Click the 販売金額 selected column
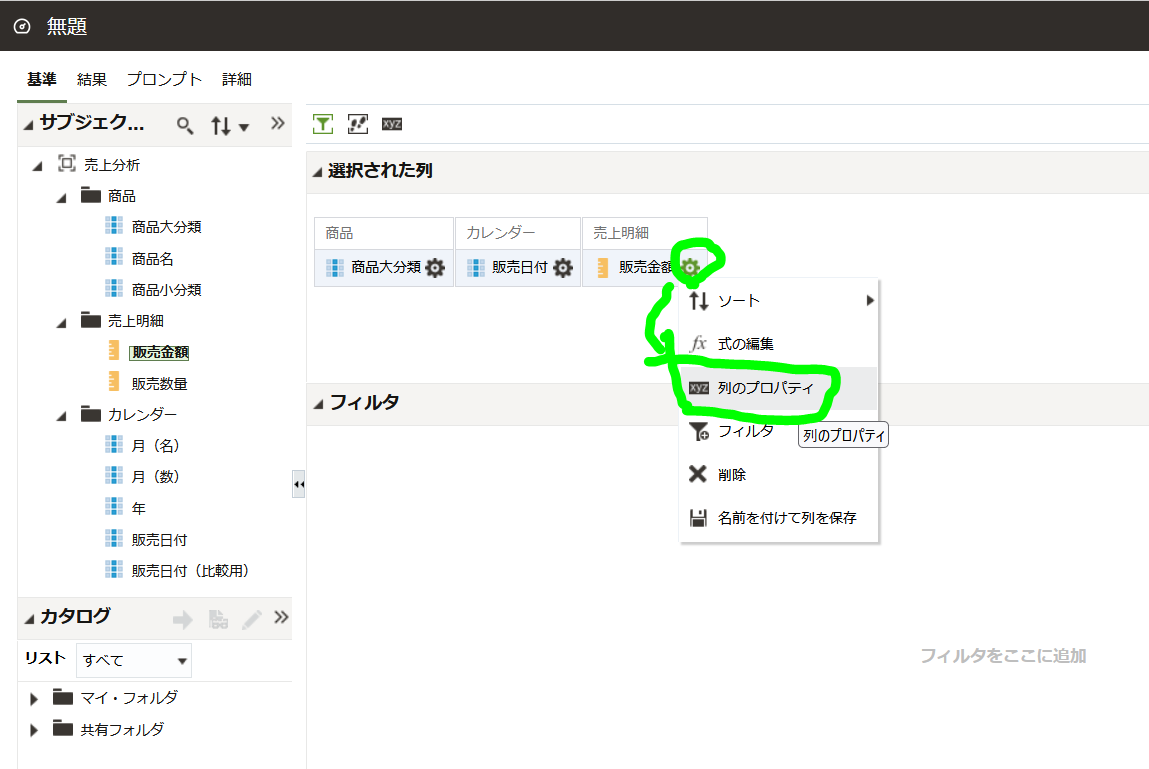The image size is (1149, 769). pos(646,268)
